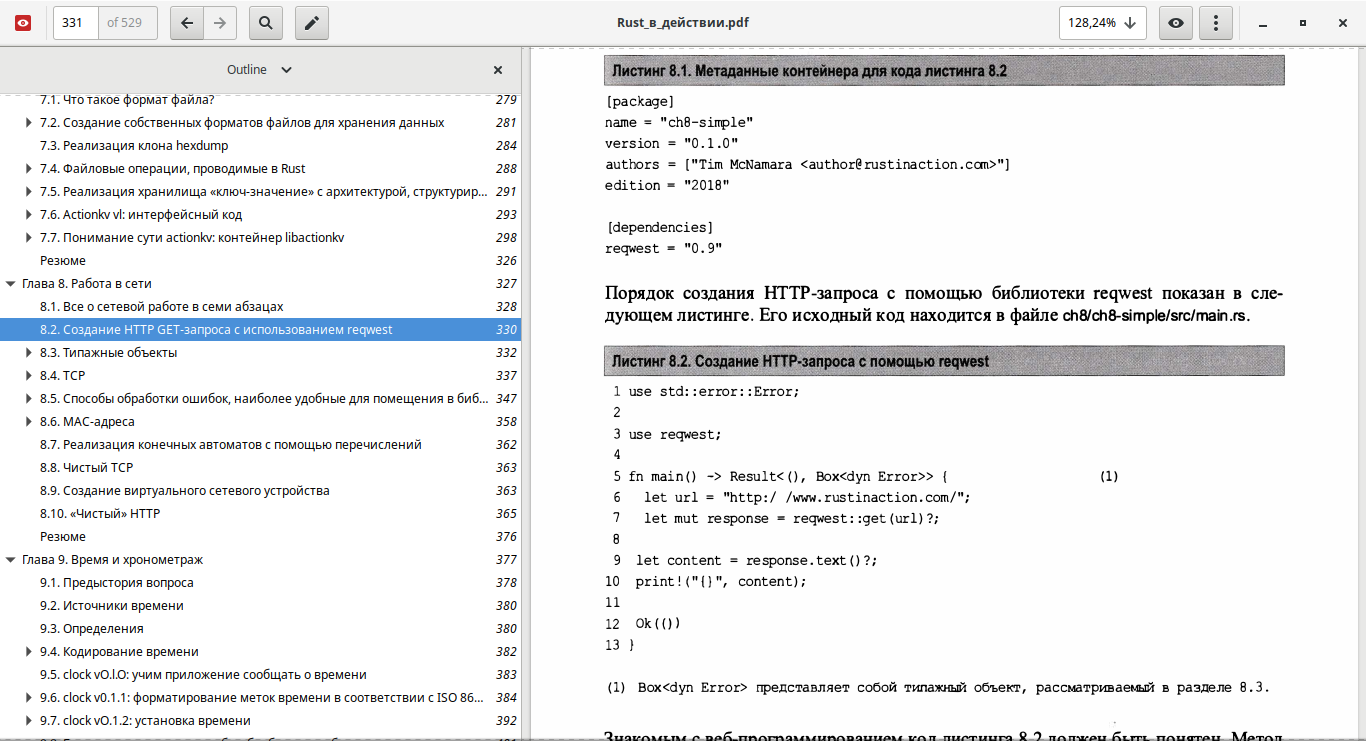Viewport: 1366px width, 741px height.
Task: Open the three-dot document menu
Action: [x=1215, y=23]
